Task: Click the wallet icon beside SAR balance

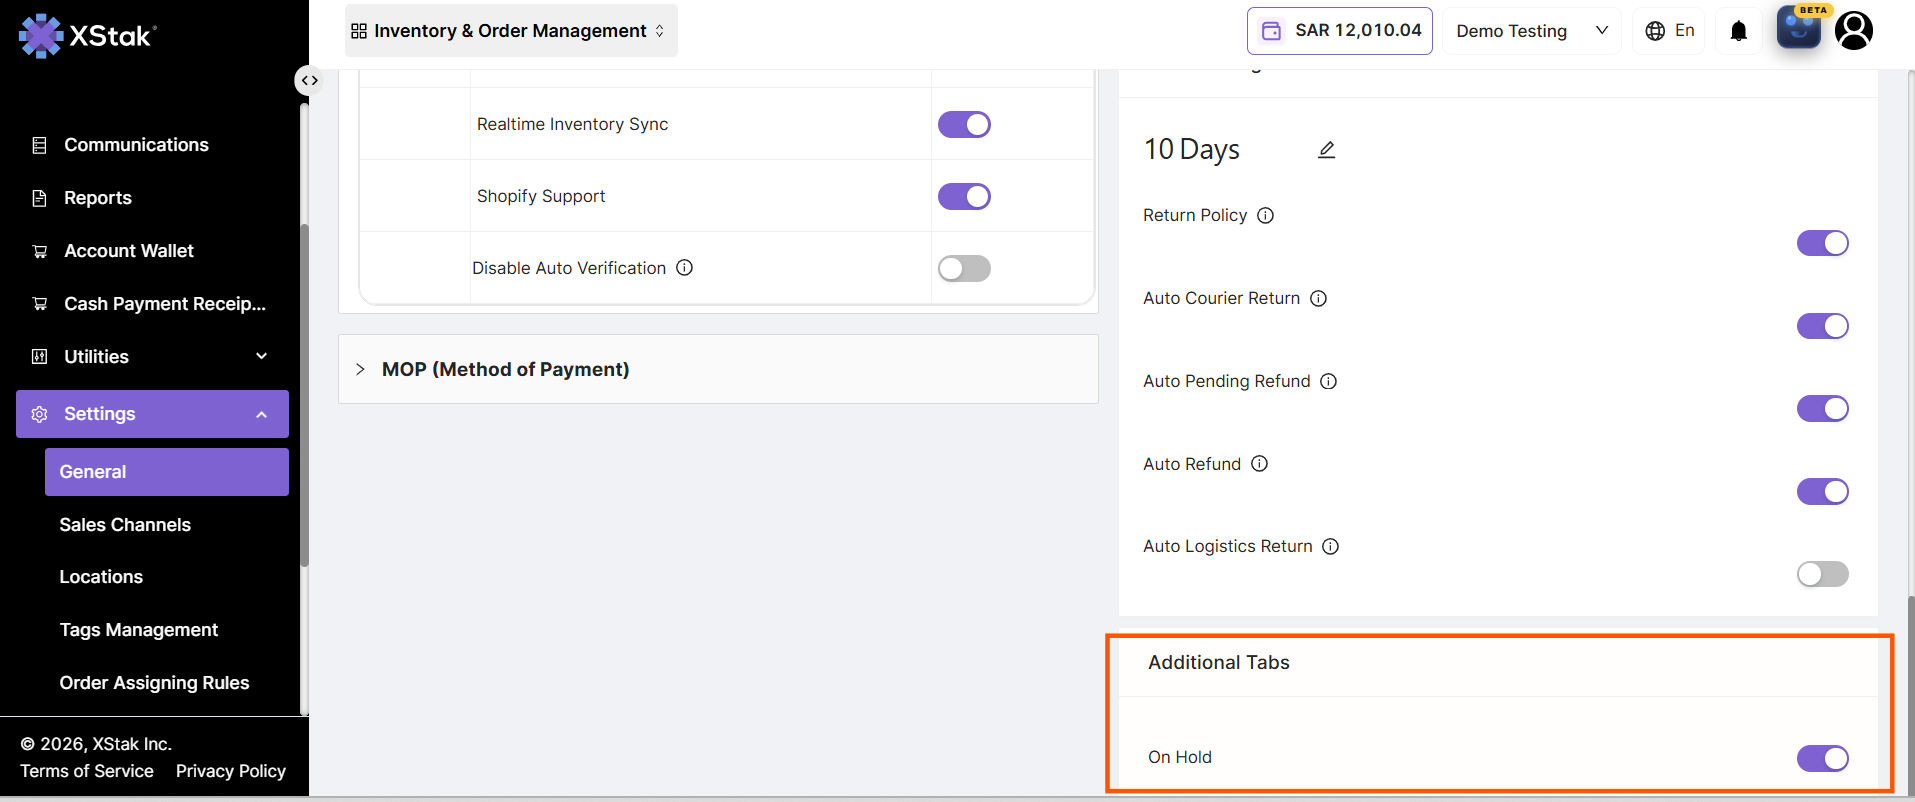Action: (1271, 31)
